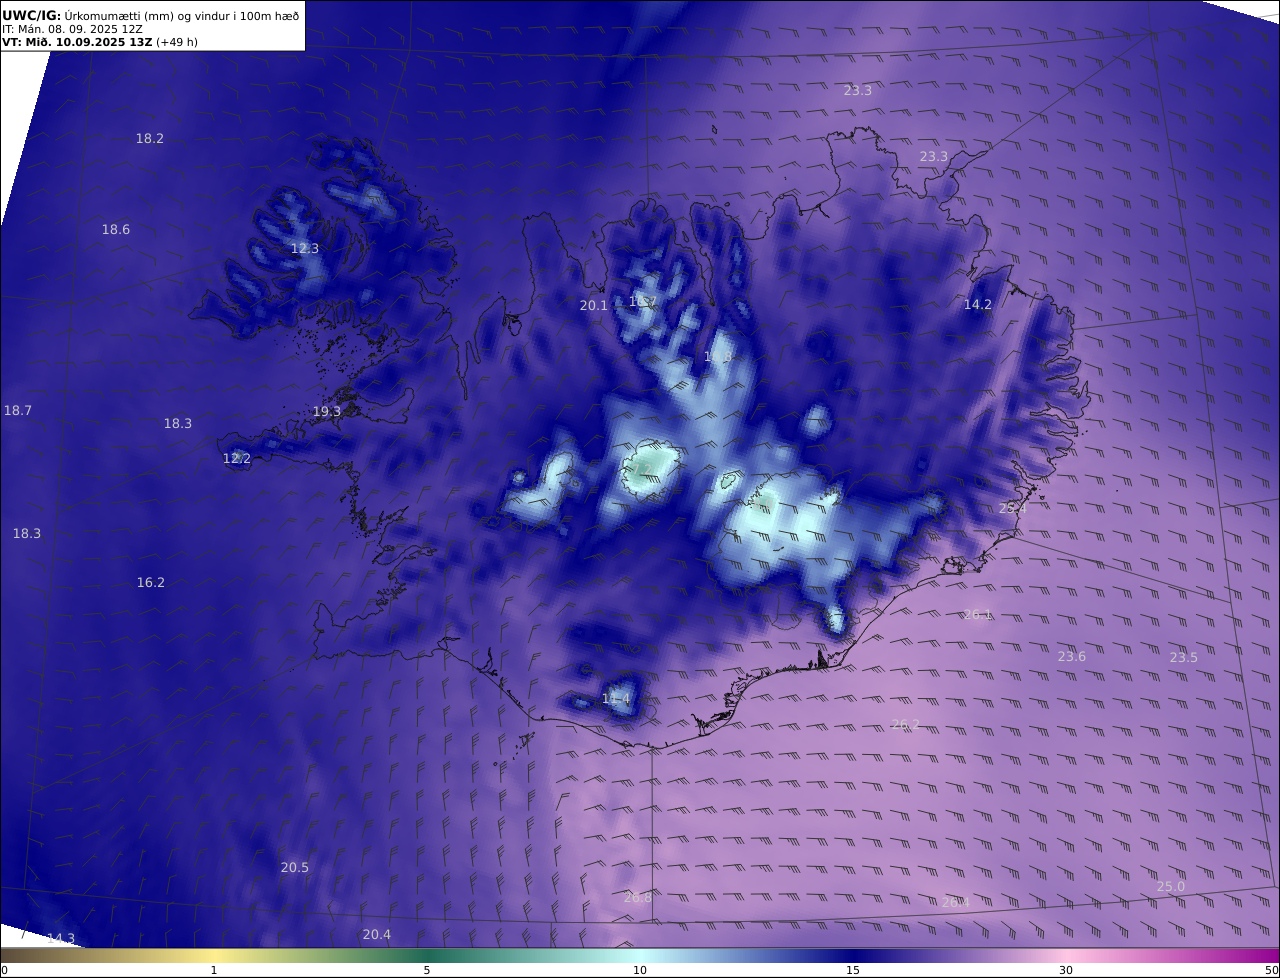1280x978 pixels.
Task: Click the colorbar tick labeled 50
Action: pyautogui.click(x=1272, y=970)
